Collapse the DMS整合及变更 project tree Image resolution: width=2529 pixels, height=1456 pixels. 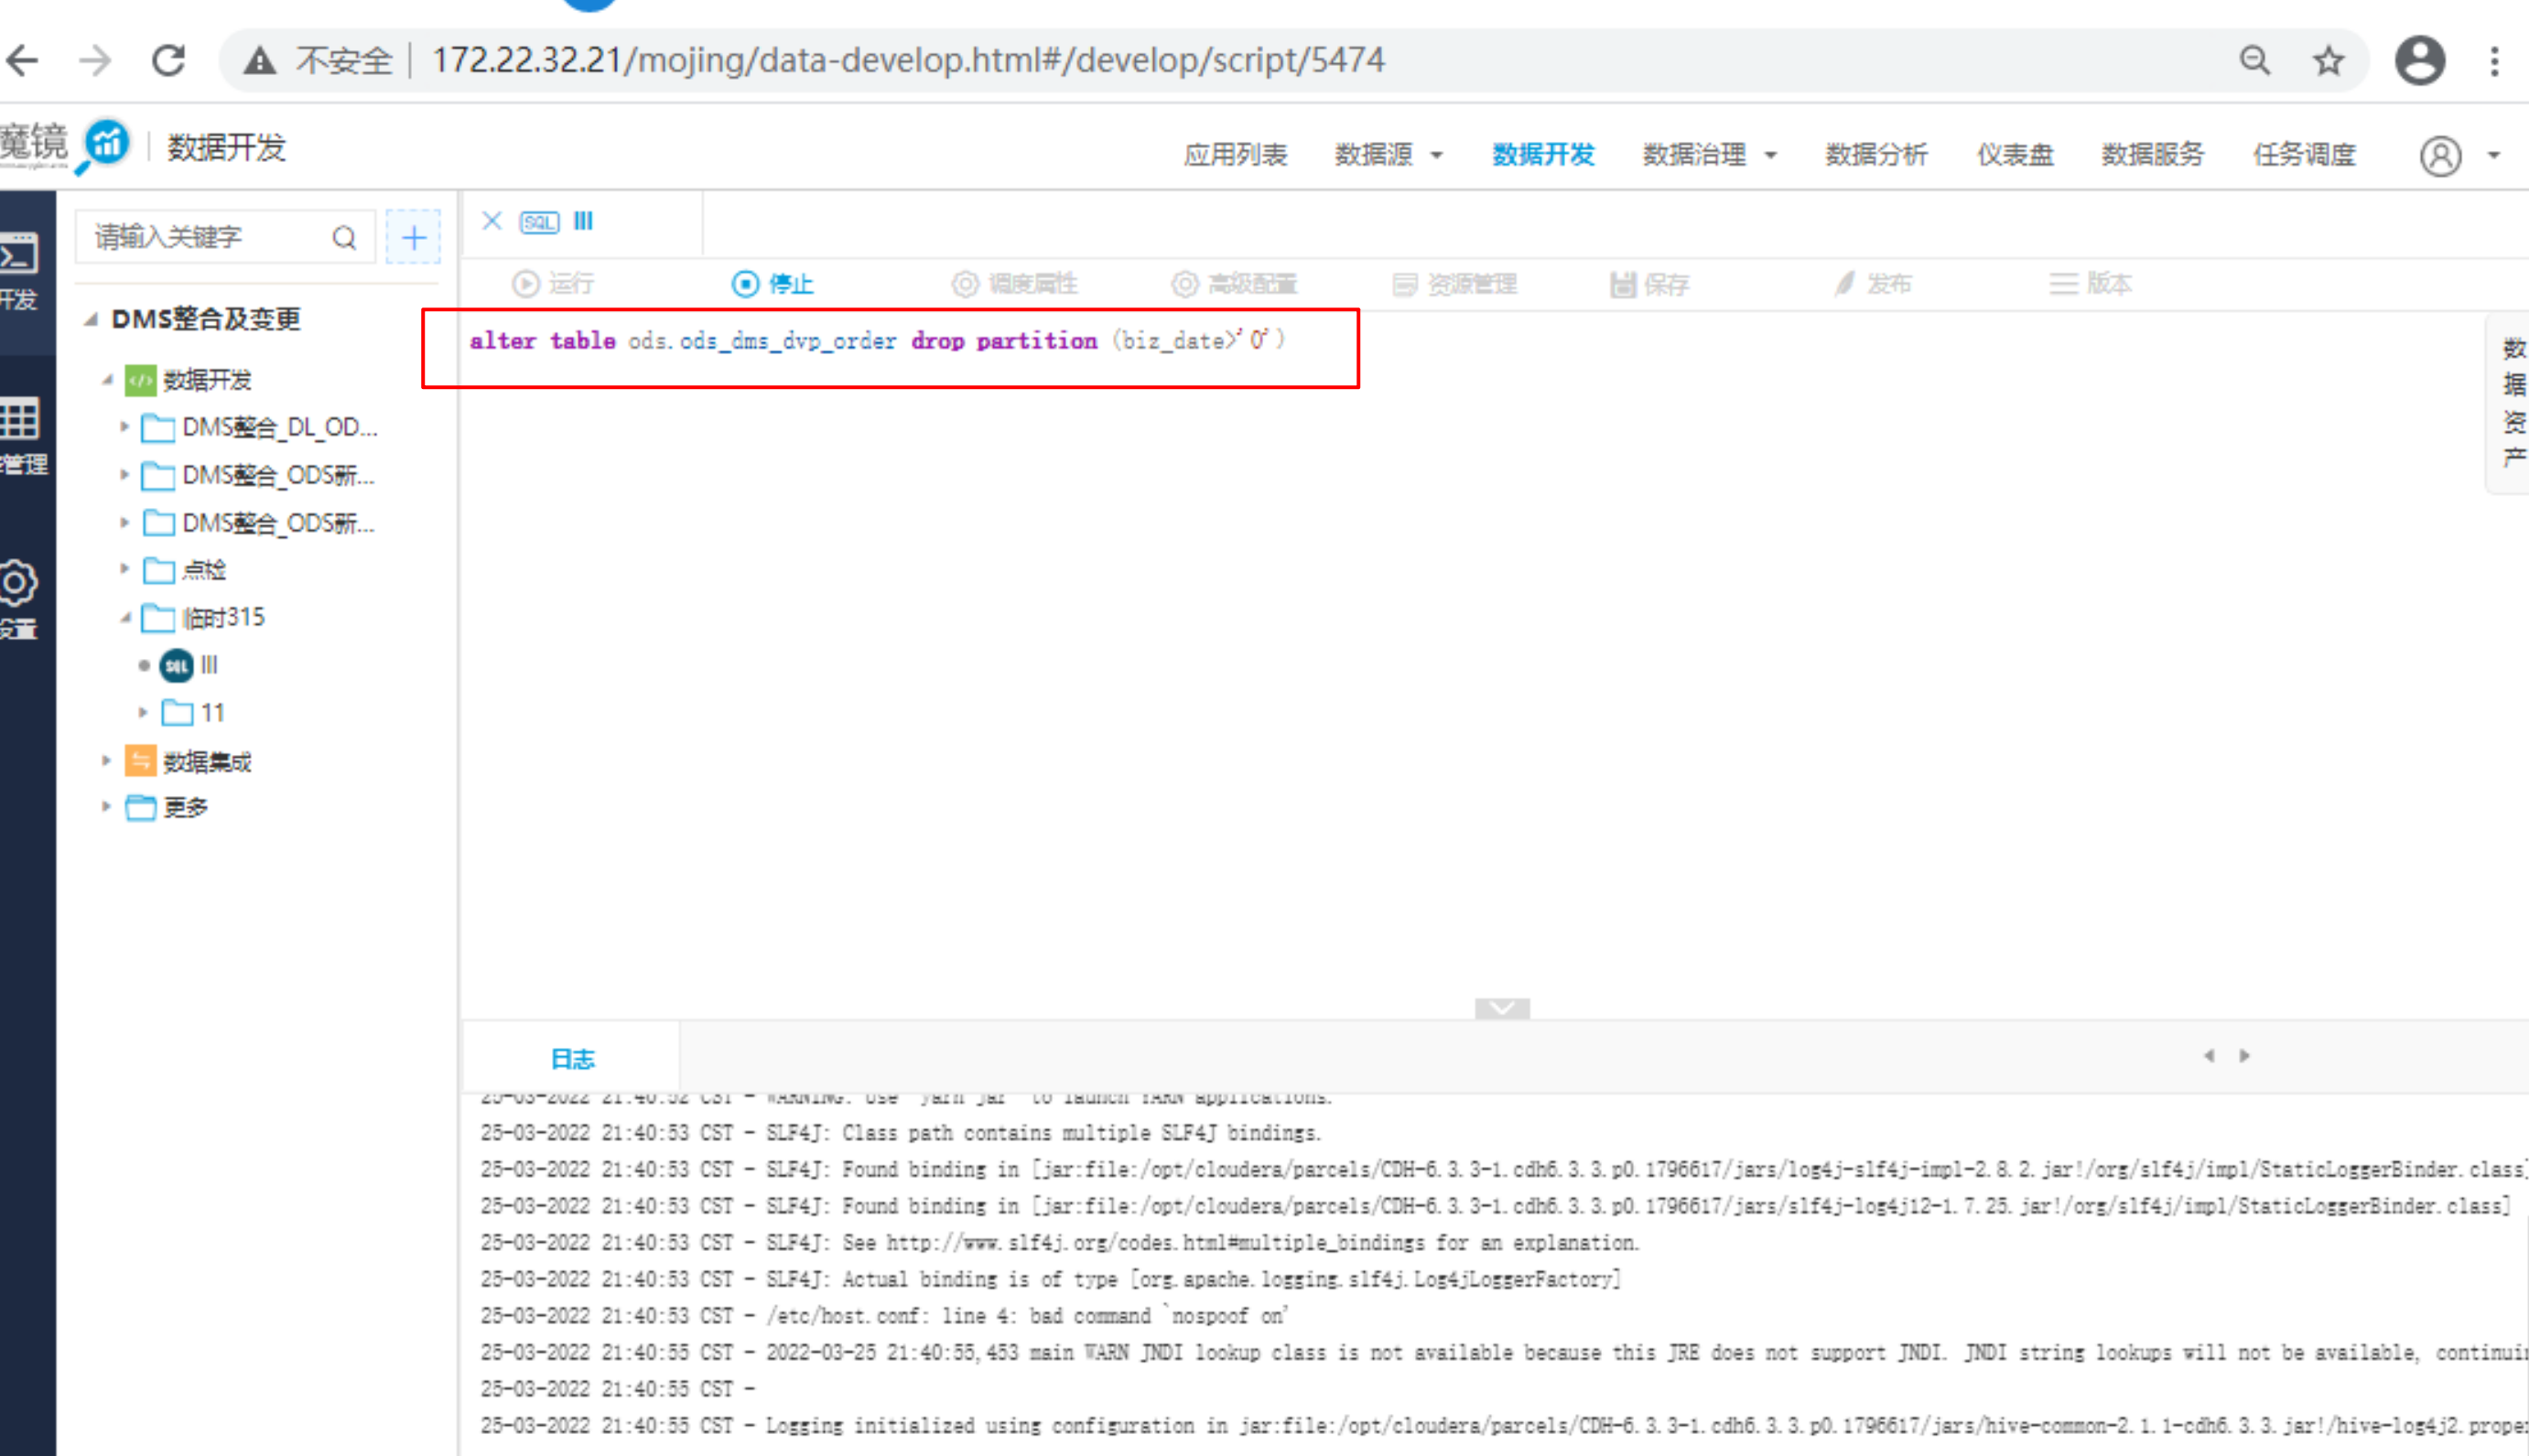pos(91,319)
